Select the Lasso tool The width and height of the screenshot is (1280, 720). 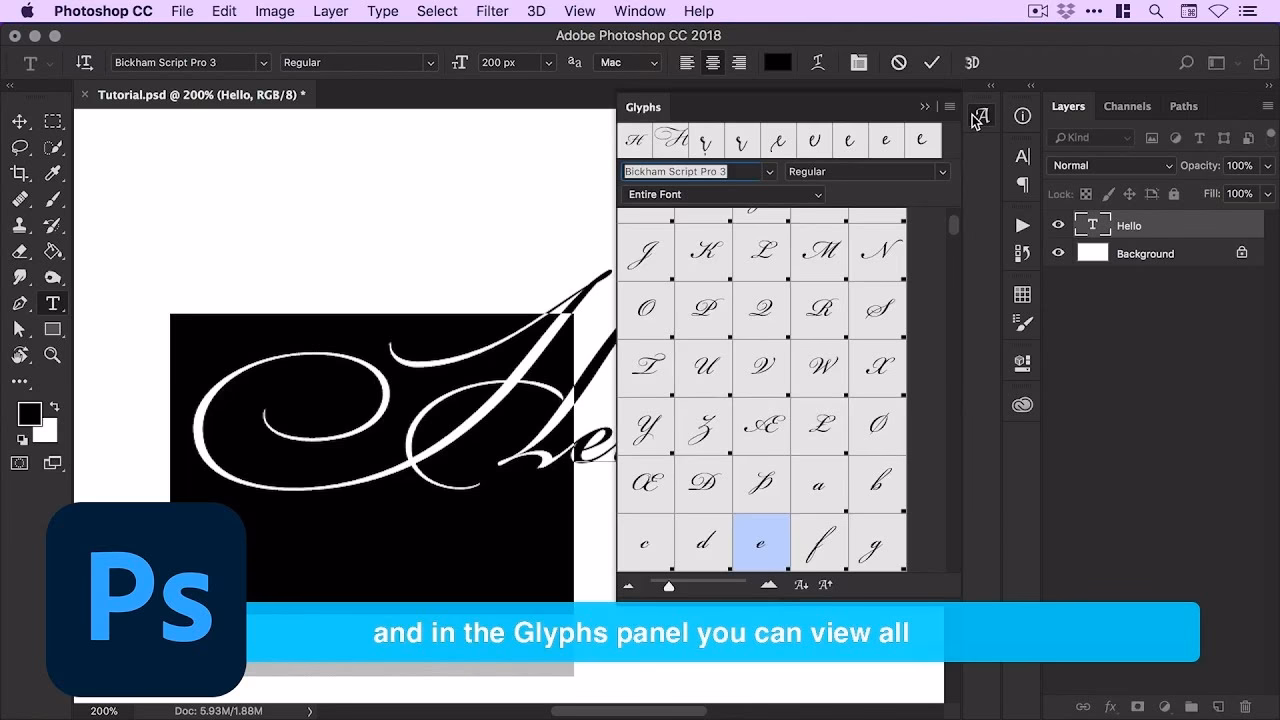tap(21, 147)
